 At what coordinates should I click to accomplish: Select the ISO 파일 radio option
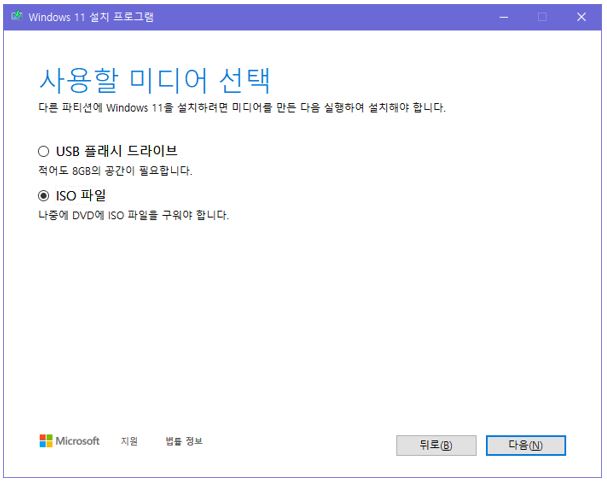pyautogui.click(x=43, y=196)
